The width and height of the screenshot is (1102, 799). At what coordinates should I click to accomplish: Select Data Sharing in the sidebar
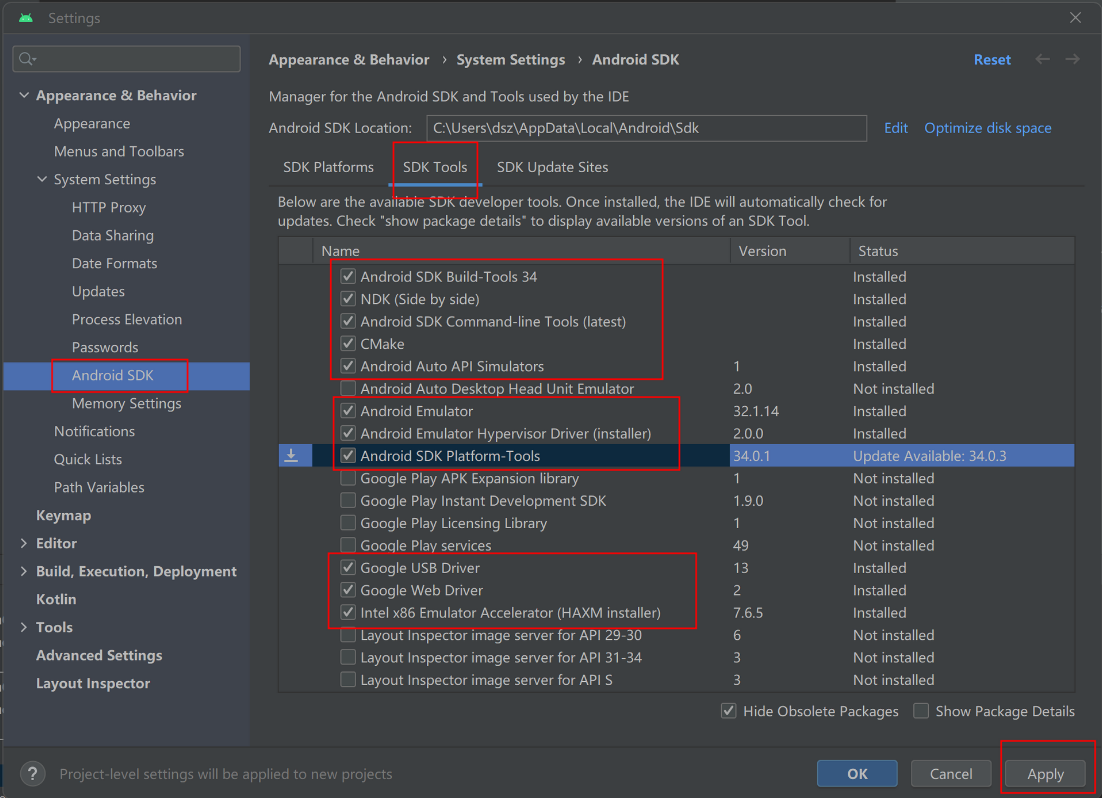tap(112, 235)
